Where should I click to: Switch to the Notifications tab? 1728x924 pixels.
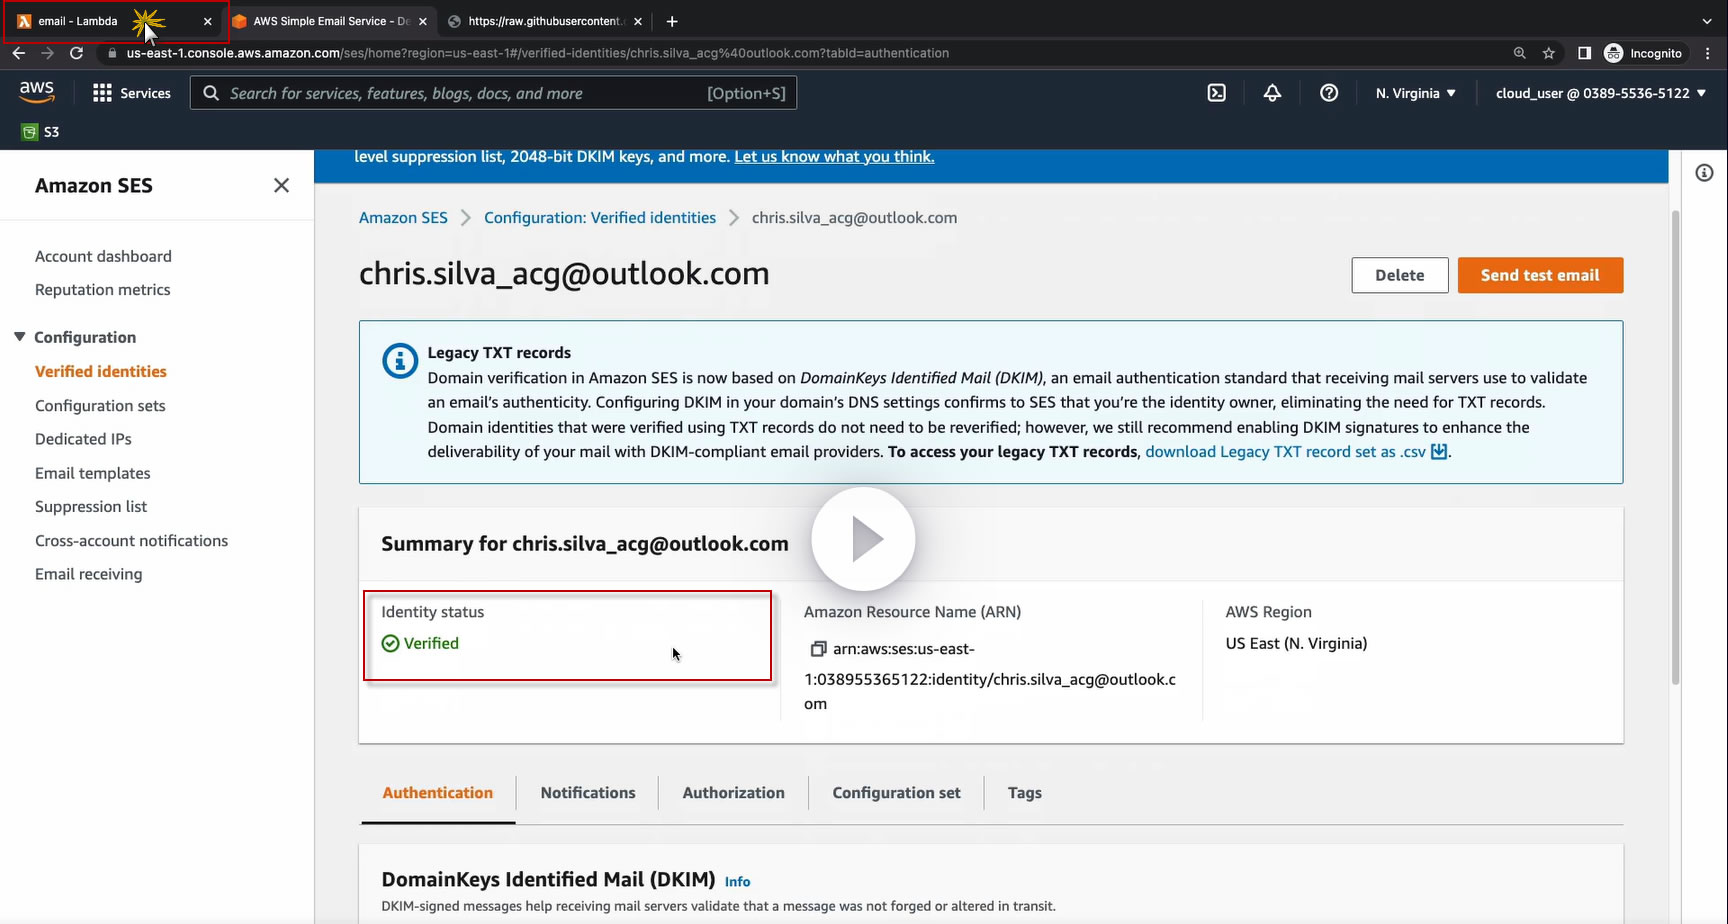[x=587, y=793]
